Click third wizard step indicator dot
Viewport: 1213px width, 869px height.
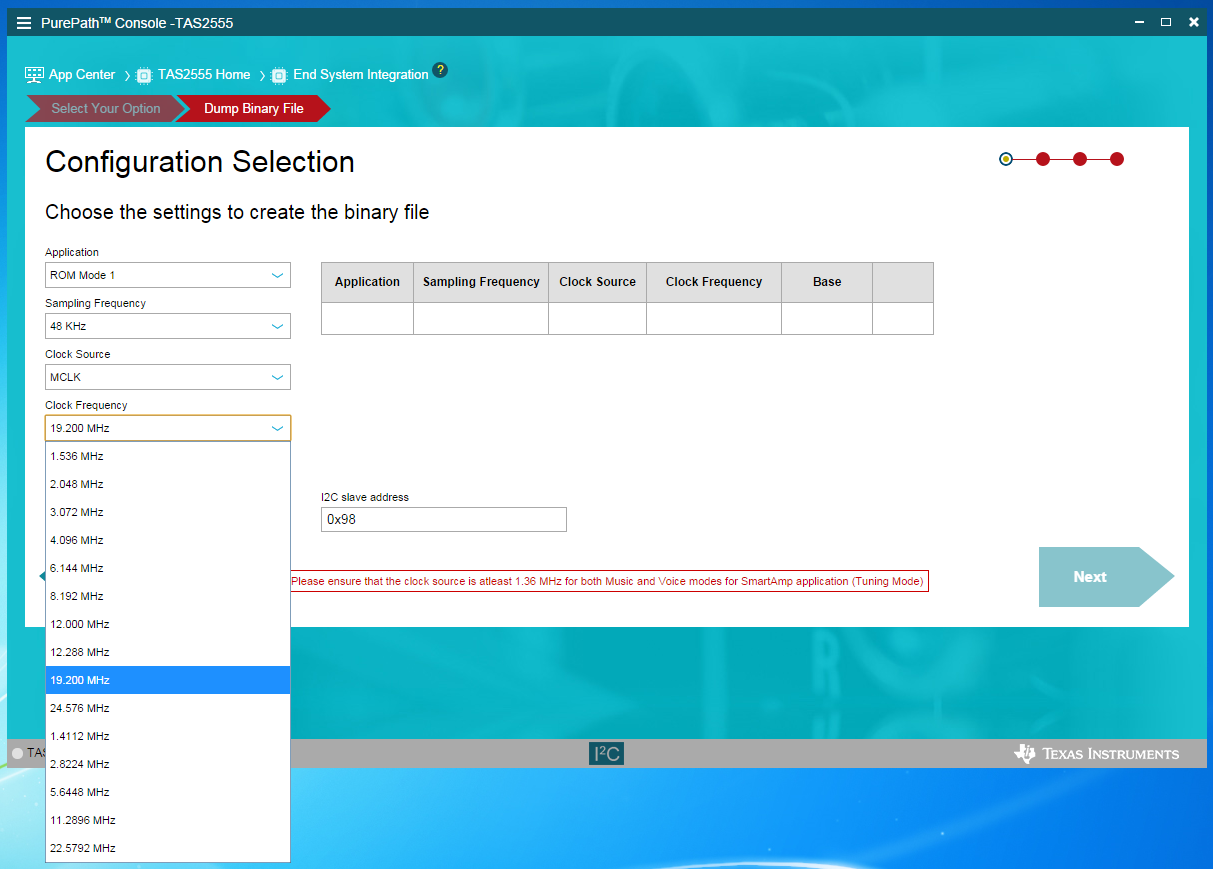pos(1080,159)
